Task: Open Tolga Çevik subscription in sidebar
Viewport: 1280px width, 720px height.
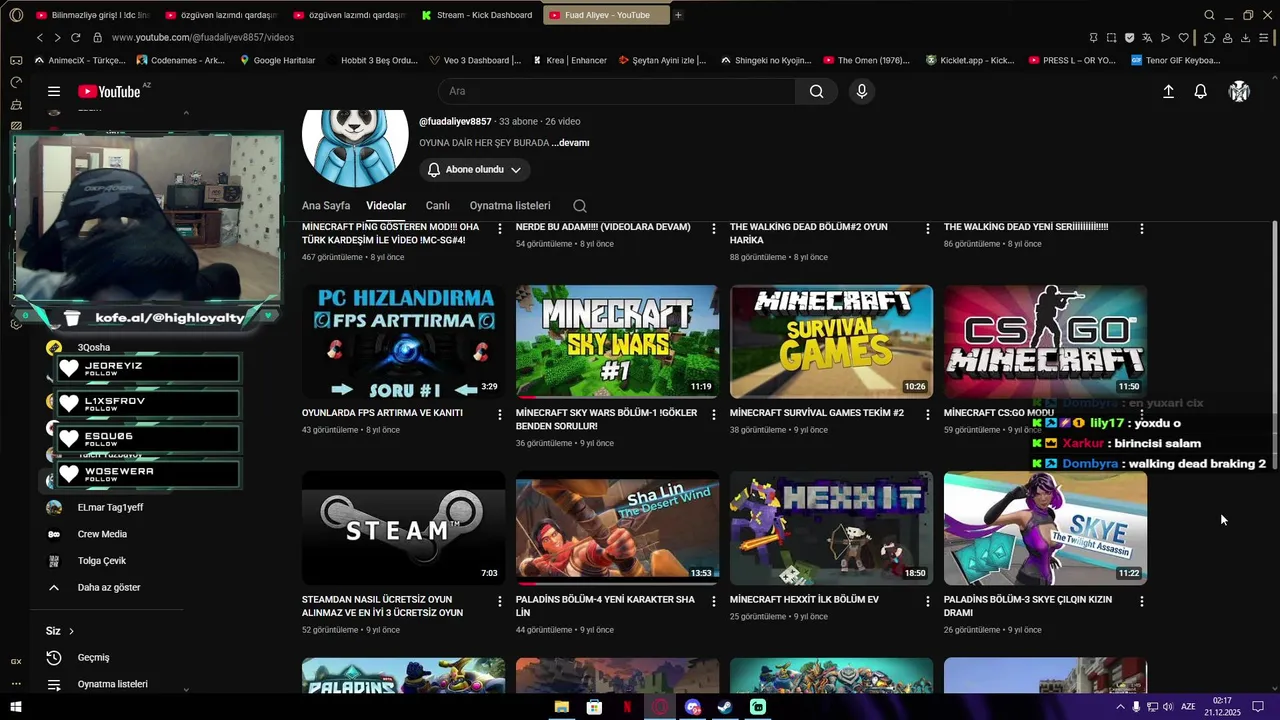Action: tap(102, 561)
